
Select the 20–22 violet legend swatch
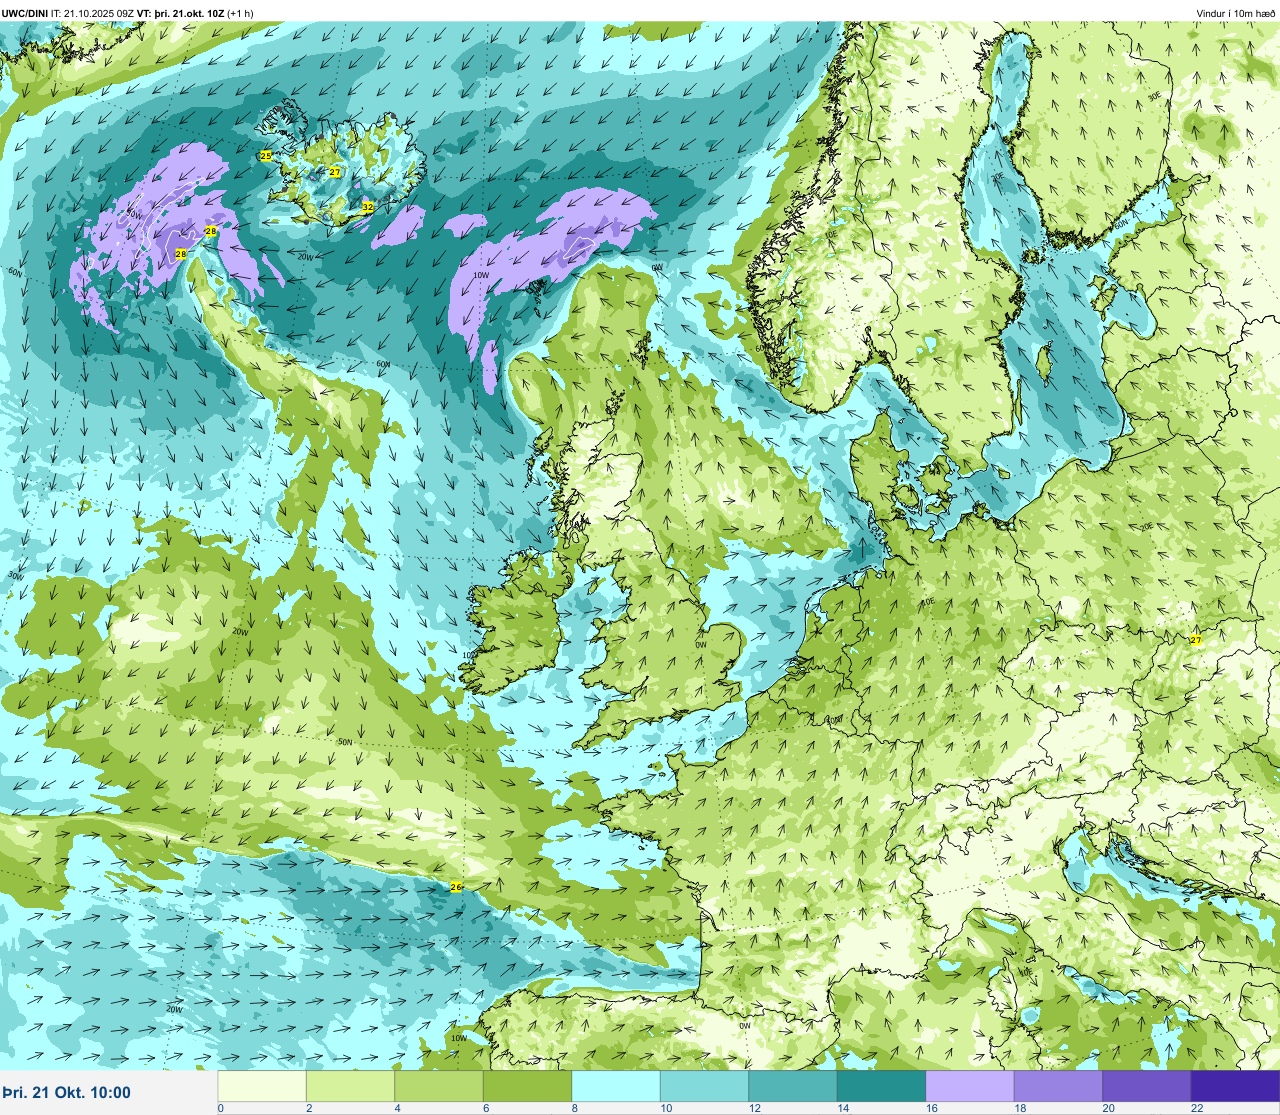1147,1086
